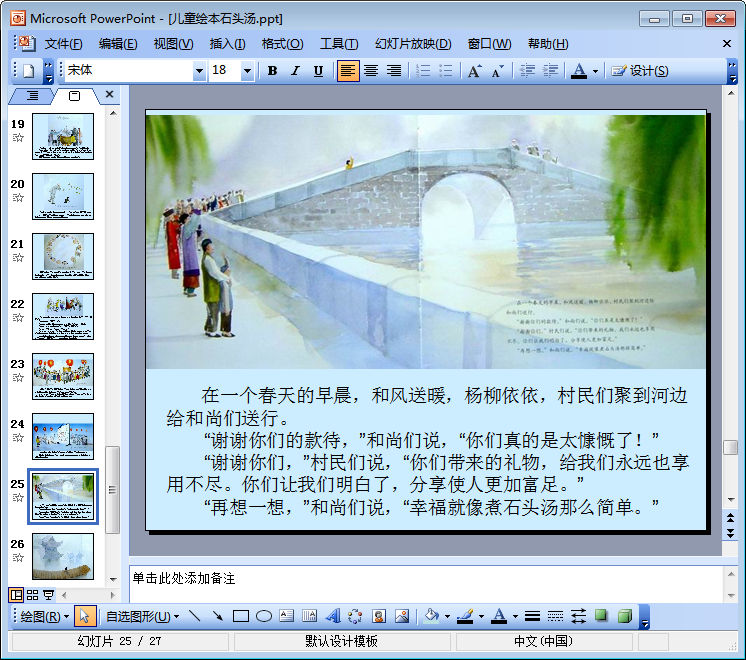Open the 文件(F) menu
746x660 pixels.
63,44
